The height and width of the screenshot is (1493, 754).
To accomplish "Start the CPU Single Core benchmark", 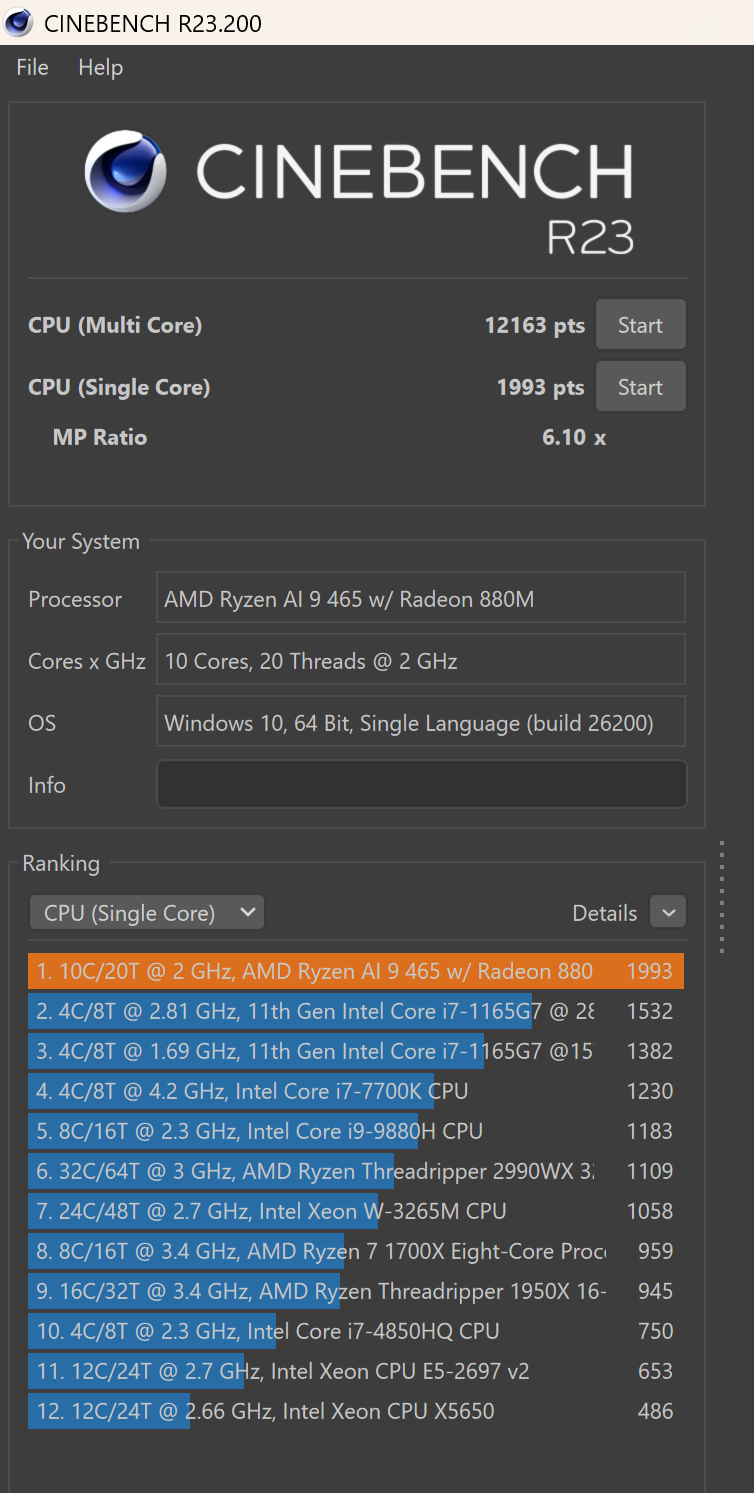I will pos(640,387).
